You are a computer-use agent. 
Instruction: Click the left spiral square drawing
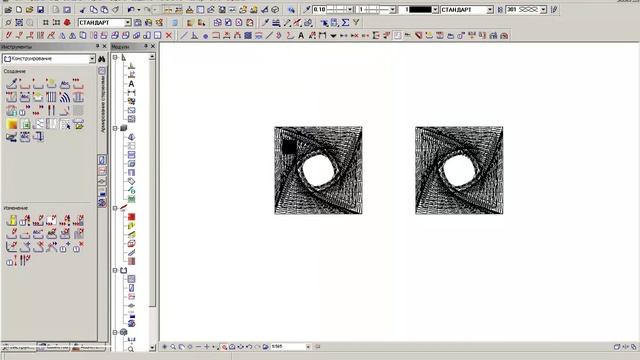click(318, 170)
